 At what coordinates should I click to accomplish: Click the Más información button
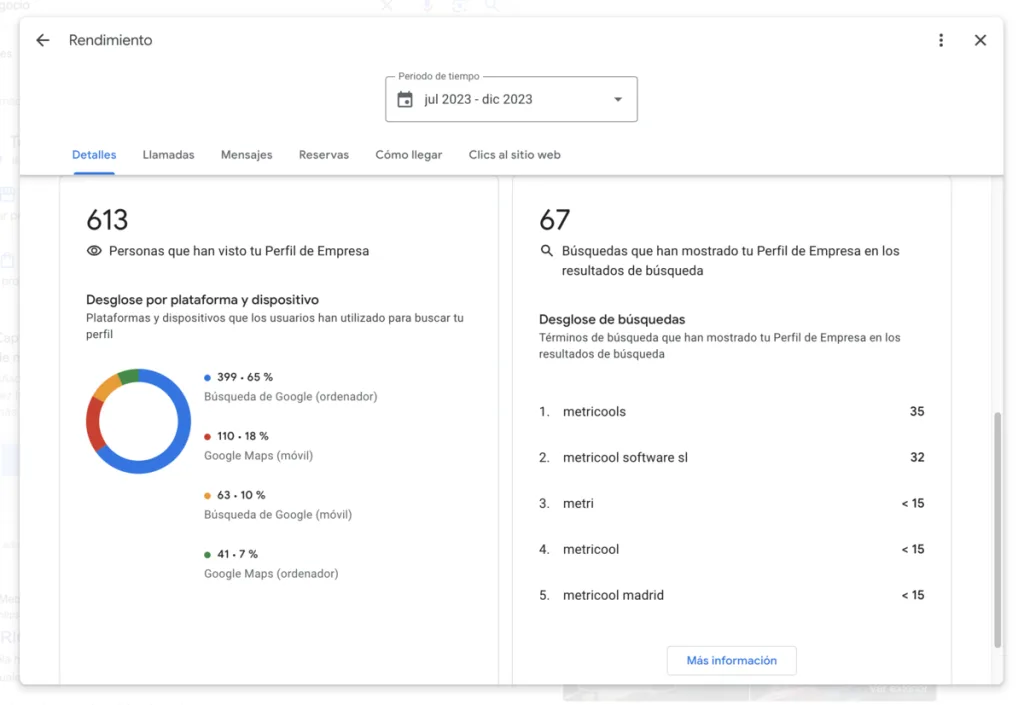pyautogui.click(x=731, y=661)
